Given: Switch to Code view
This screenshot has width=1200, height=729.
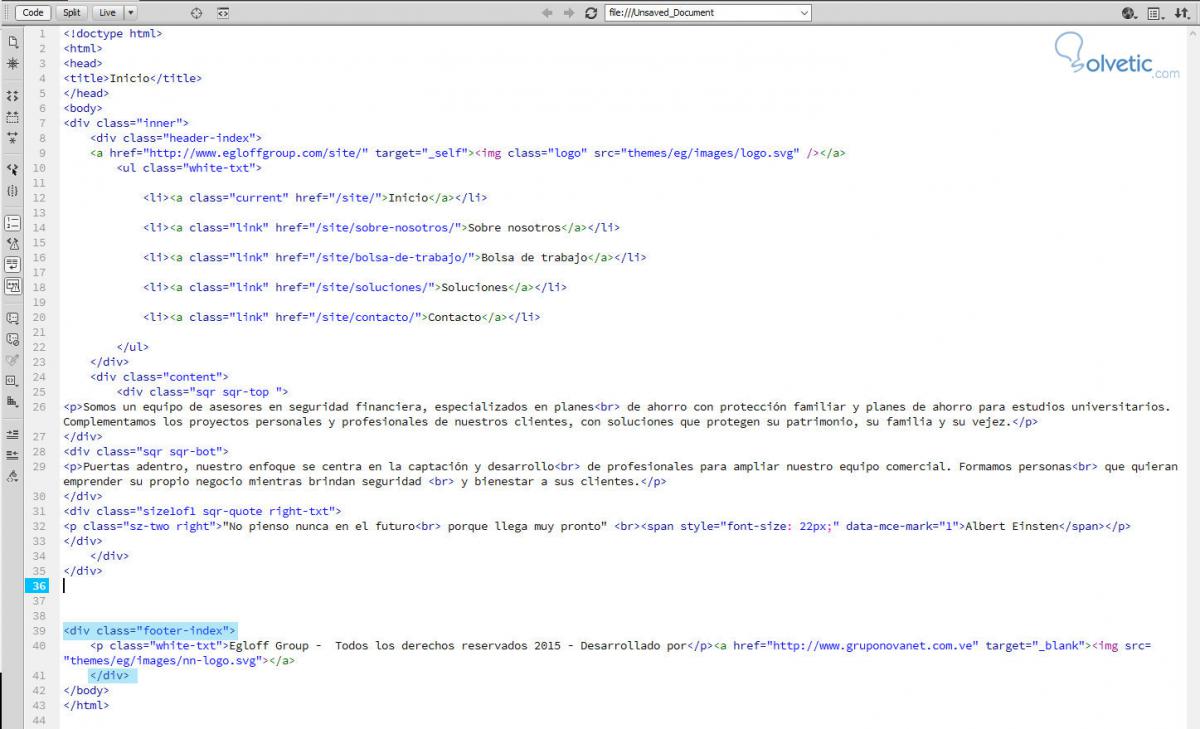Looking at the screenshot, I should 33,13.
